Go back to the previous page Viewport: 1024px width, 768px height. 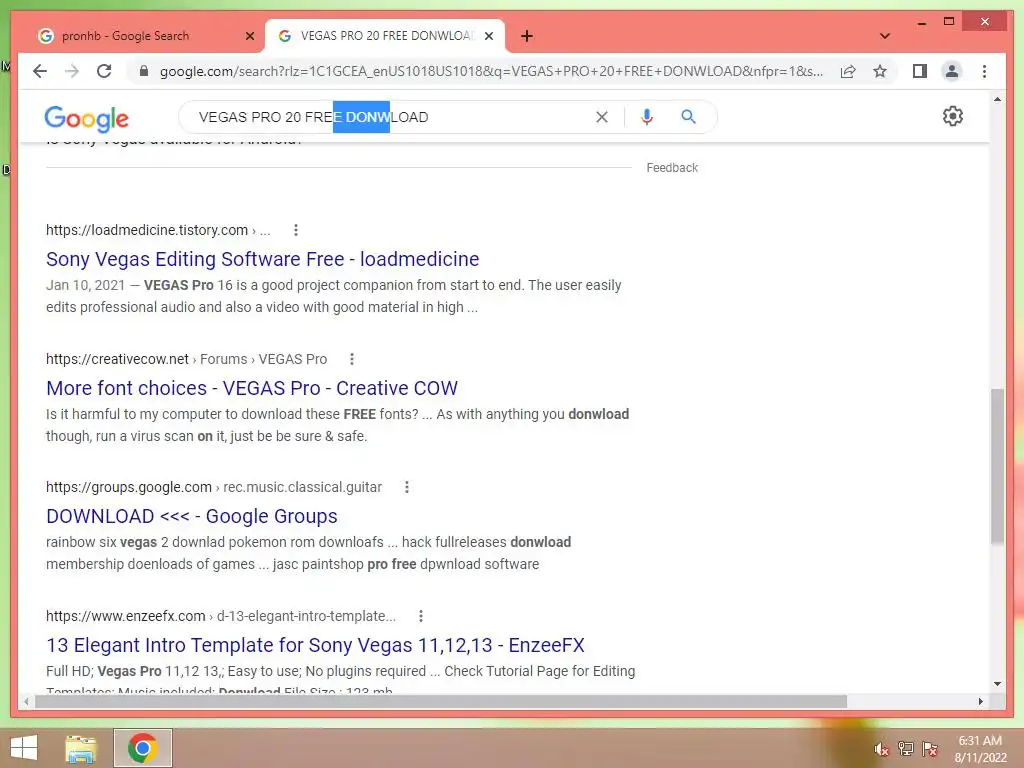(x=40, y=71)
